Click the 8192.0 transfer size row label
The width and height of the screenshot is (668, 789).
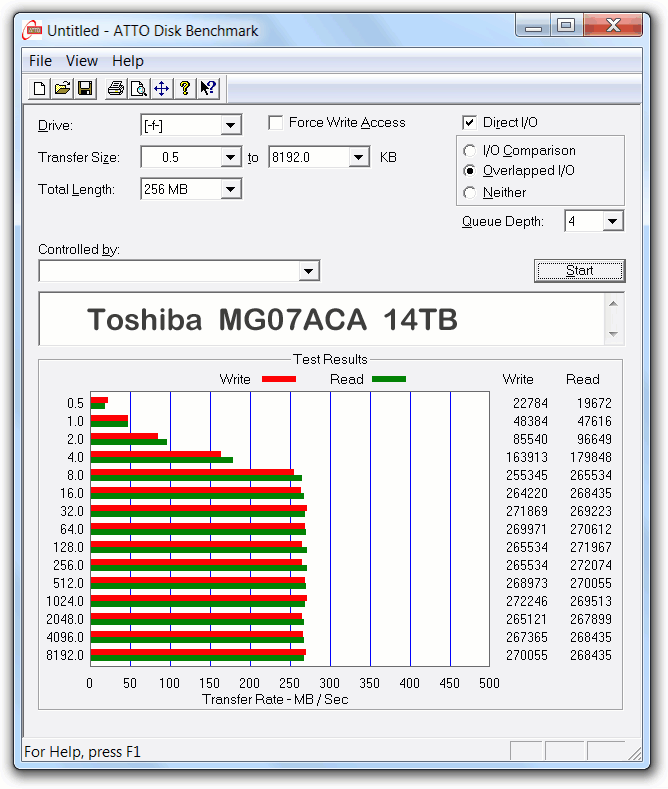coord(65,655)
